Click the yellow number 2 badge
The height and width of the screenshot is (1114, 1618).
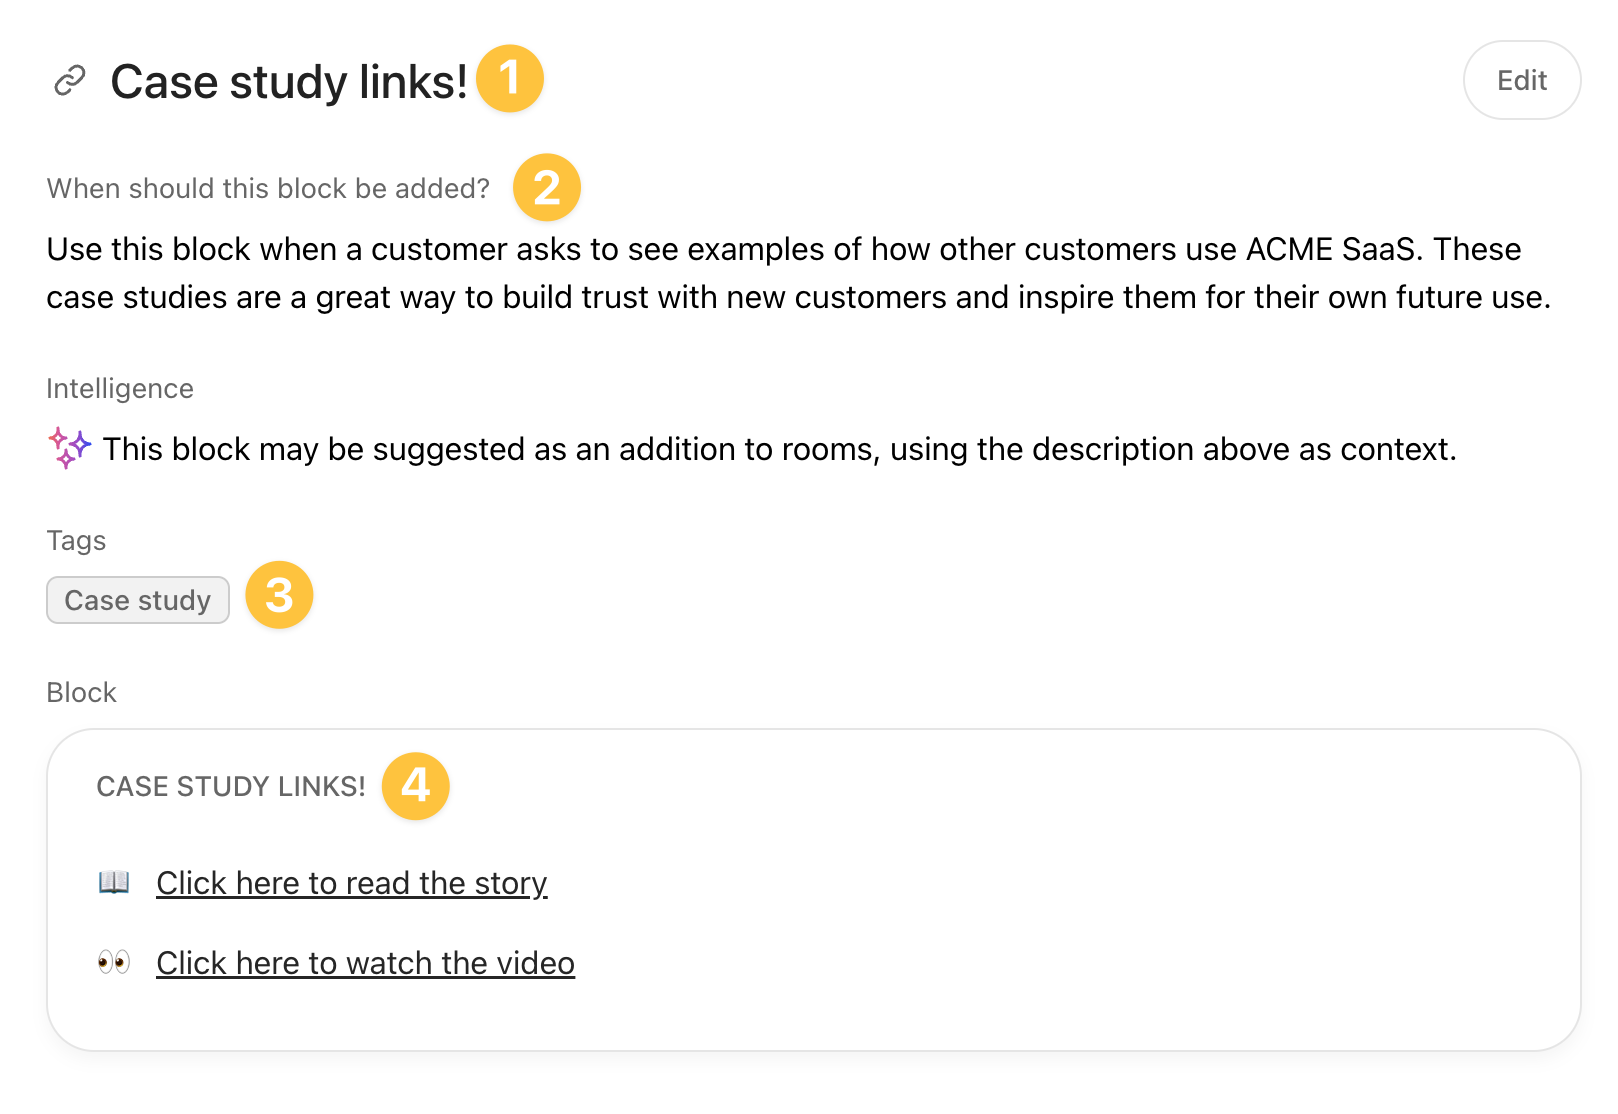point(546,188)
